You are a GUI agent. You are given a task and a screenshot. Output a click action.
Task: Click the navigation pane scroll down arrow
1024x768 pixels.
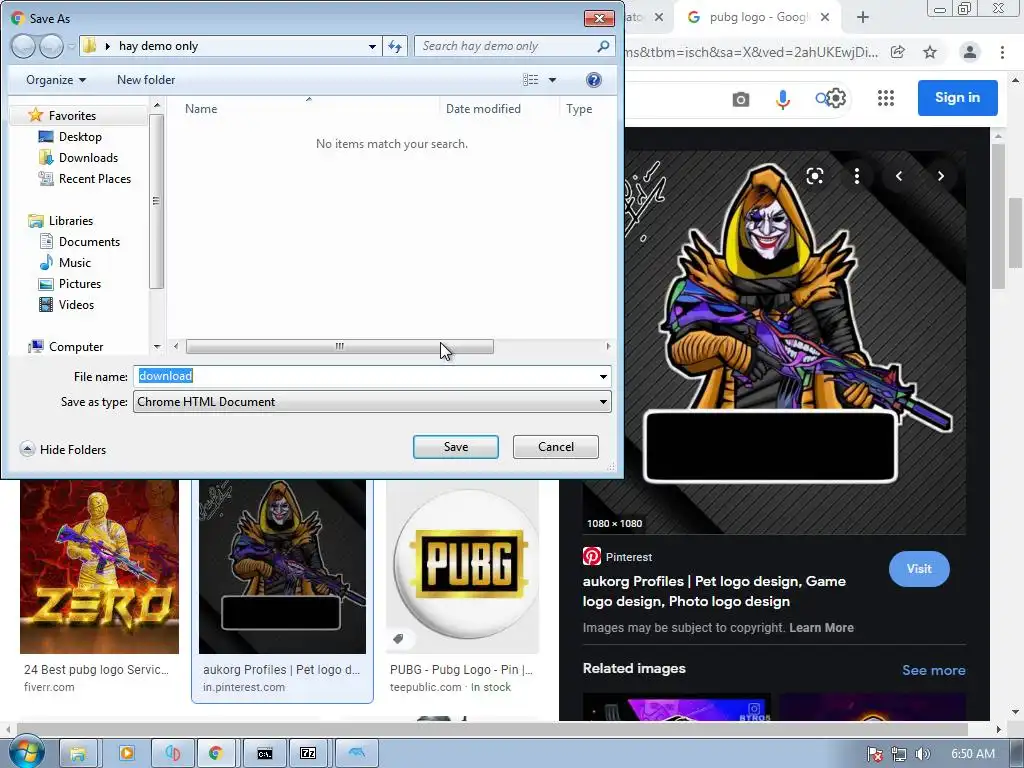pyautogui.click(x=157, y=347)
